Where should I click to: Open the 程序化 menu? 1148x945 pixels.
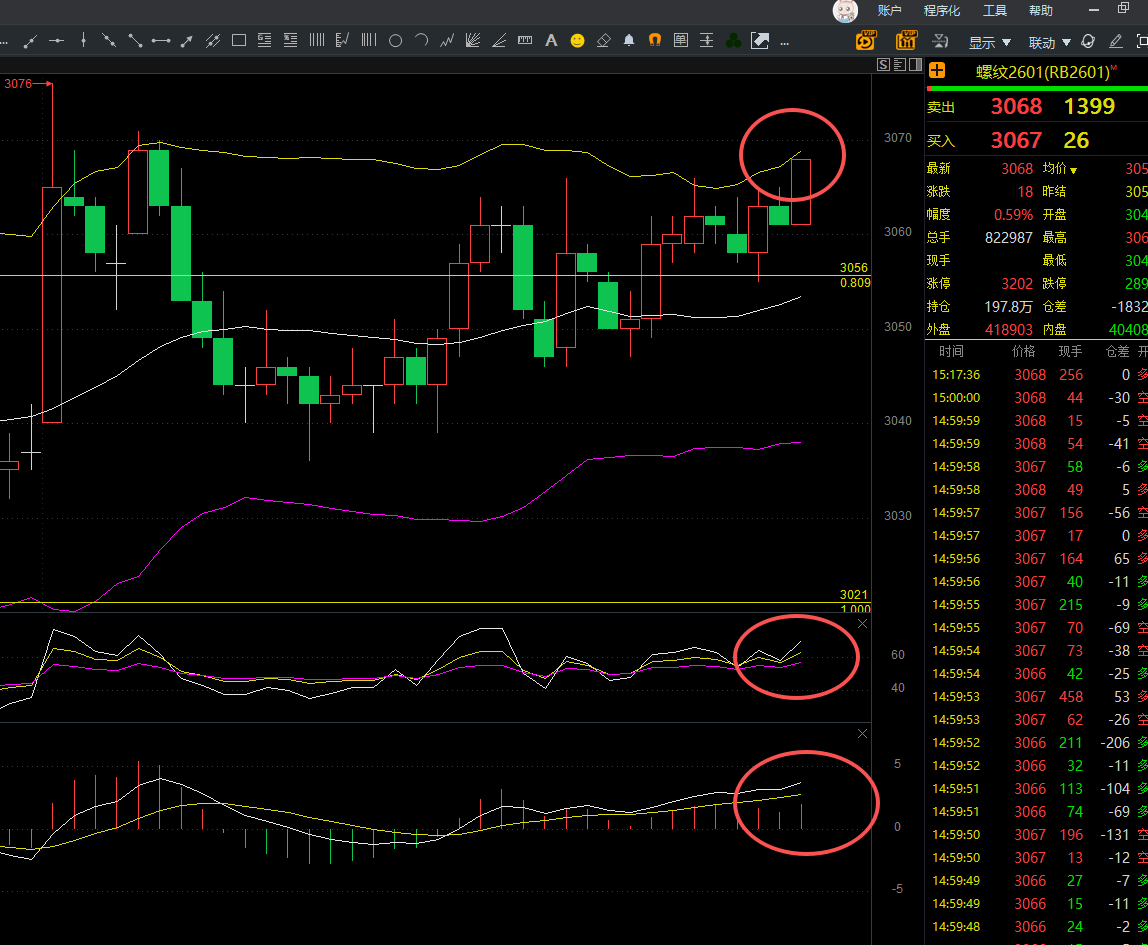point(942,10)
